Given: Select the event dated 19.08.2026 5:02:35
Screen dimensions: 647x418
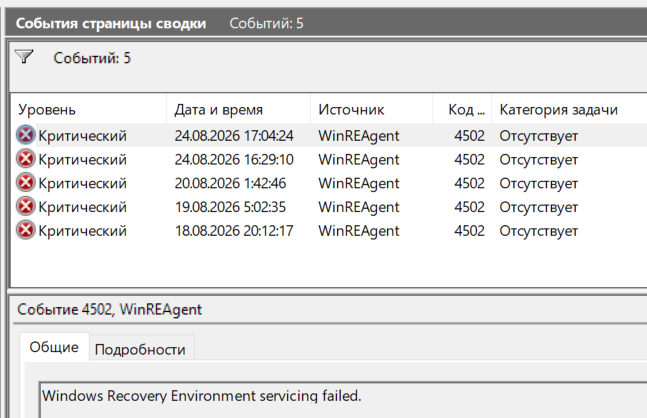Looking at the screenshot, I should click(329, 207).
